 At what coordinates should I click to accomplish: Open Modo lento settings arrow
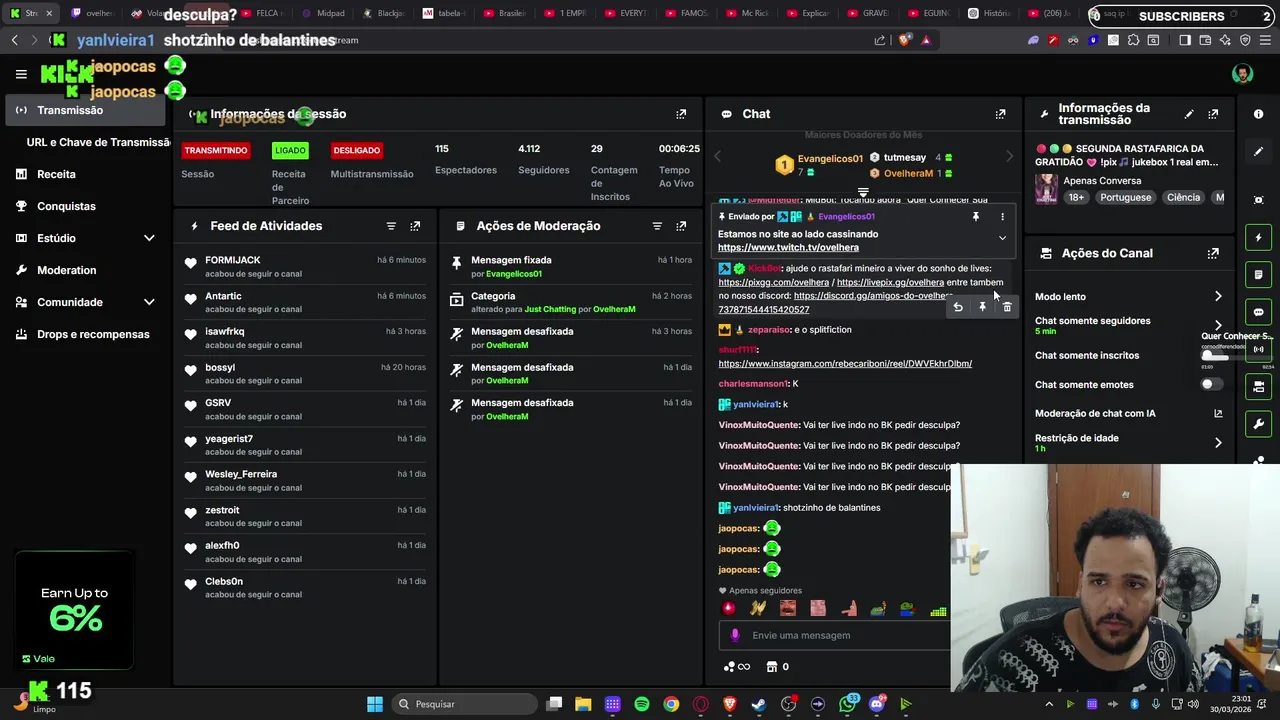coord(1218,297)
